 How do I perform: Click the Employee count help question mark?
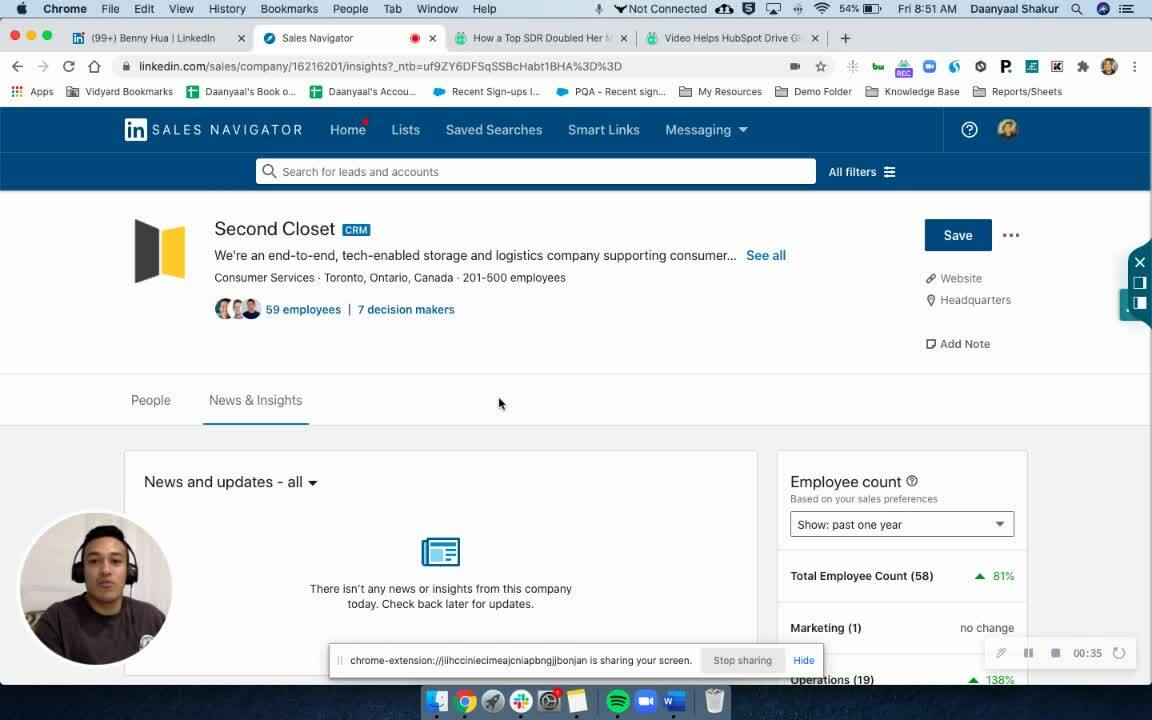912,481
